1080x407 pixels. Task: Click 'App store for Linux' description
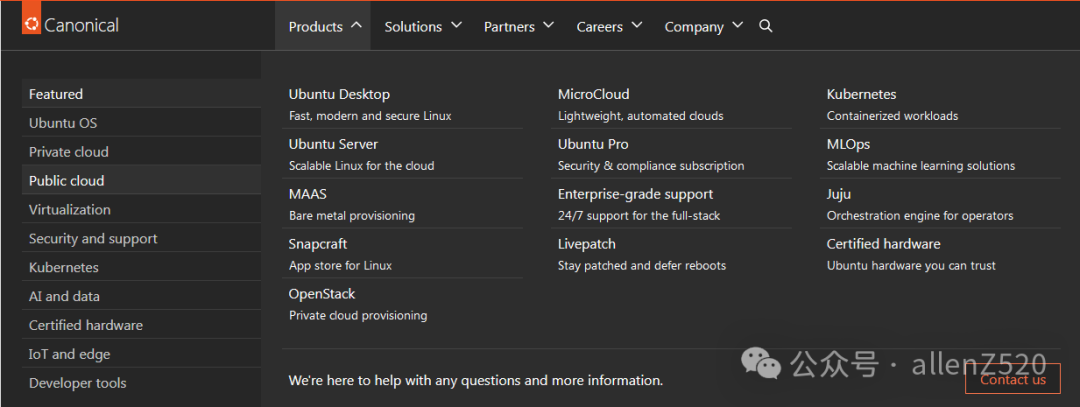[340, 266]
